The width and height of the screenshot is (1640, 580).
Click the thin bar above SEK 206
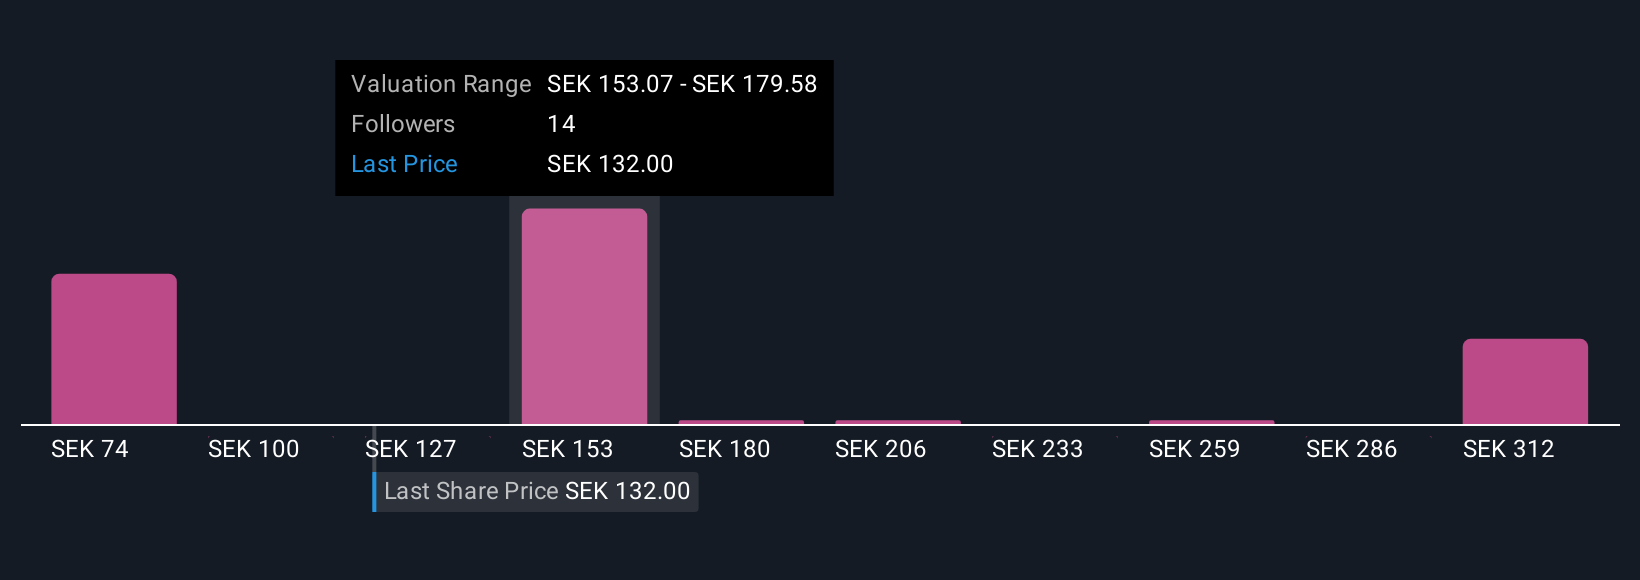pos(898,422)
